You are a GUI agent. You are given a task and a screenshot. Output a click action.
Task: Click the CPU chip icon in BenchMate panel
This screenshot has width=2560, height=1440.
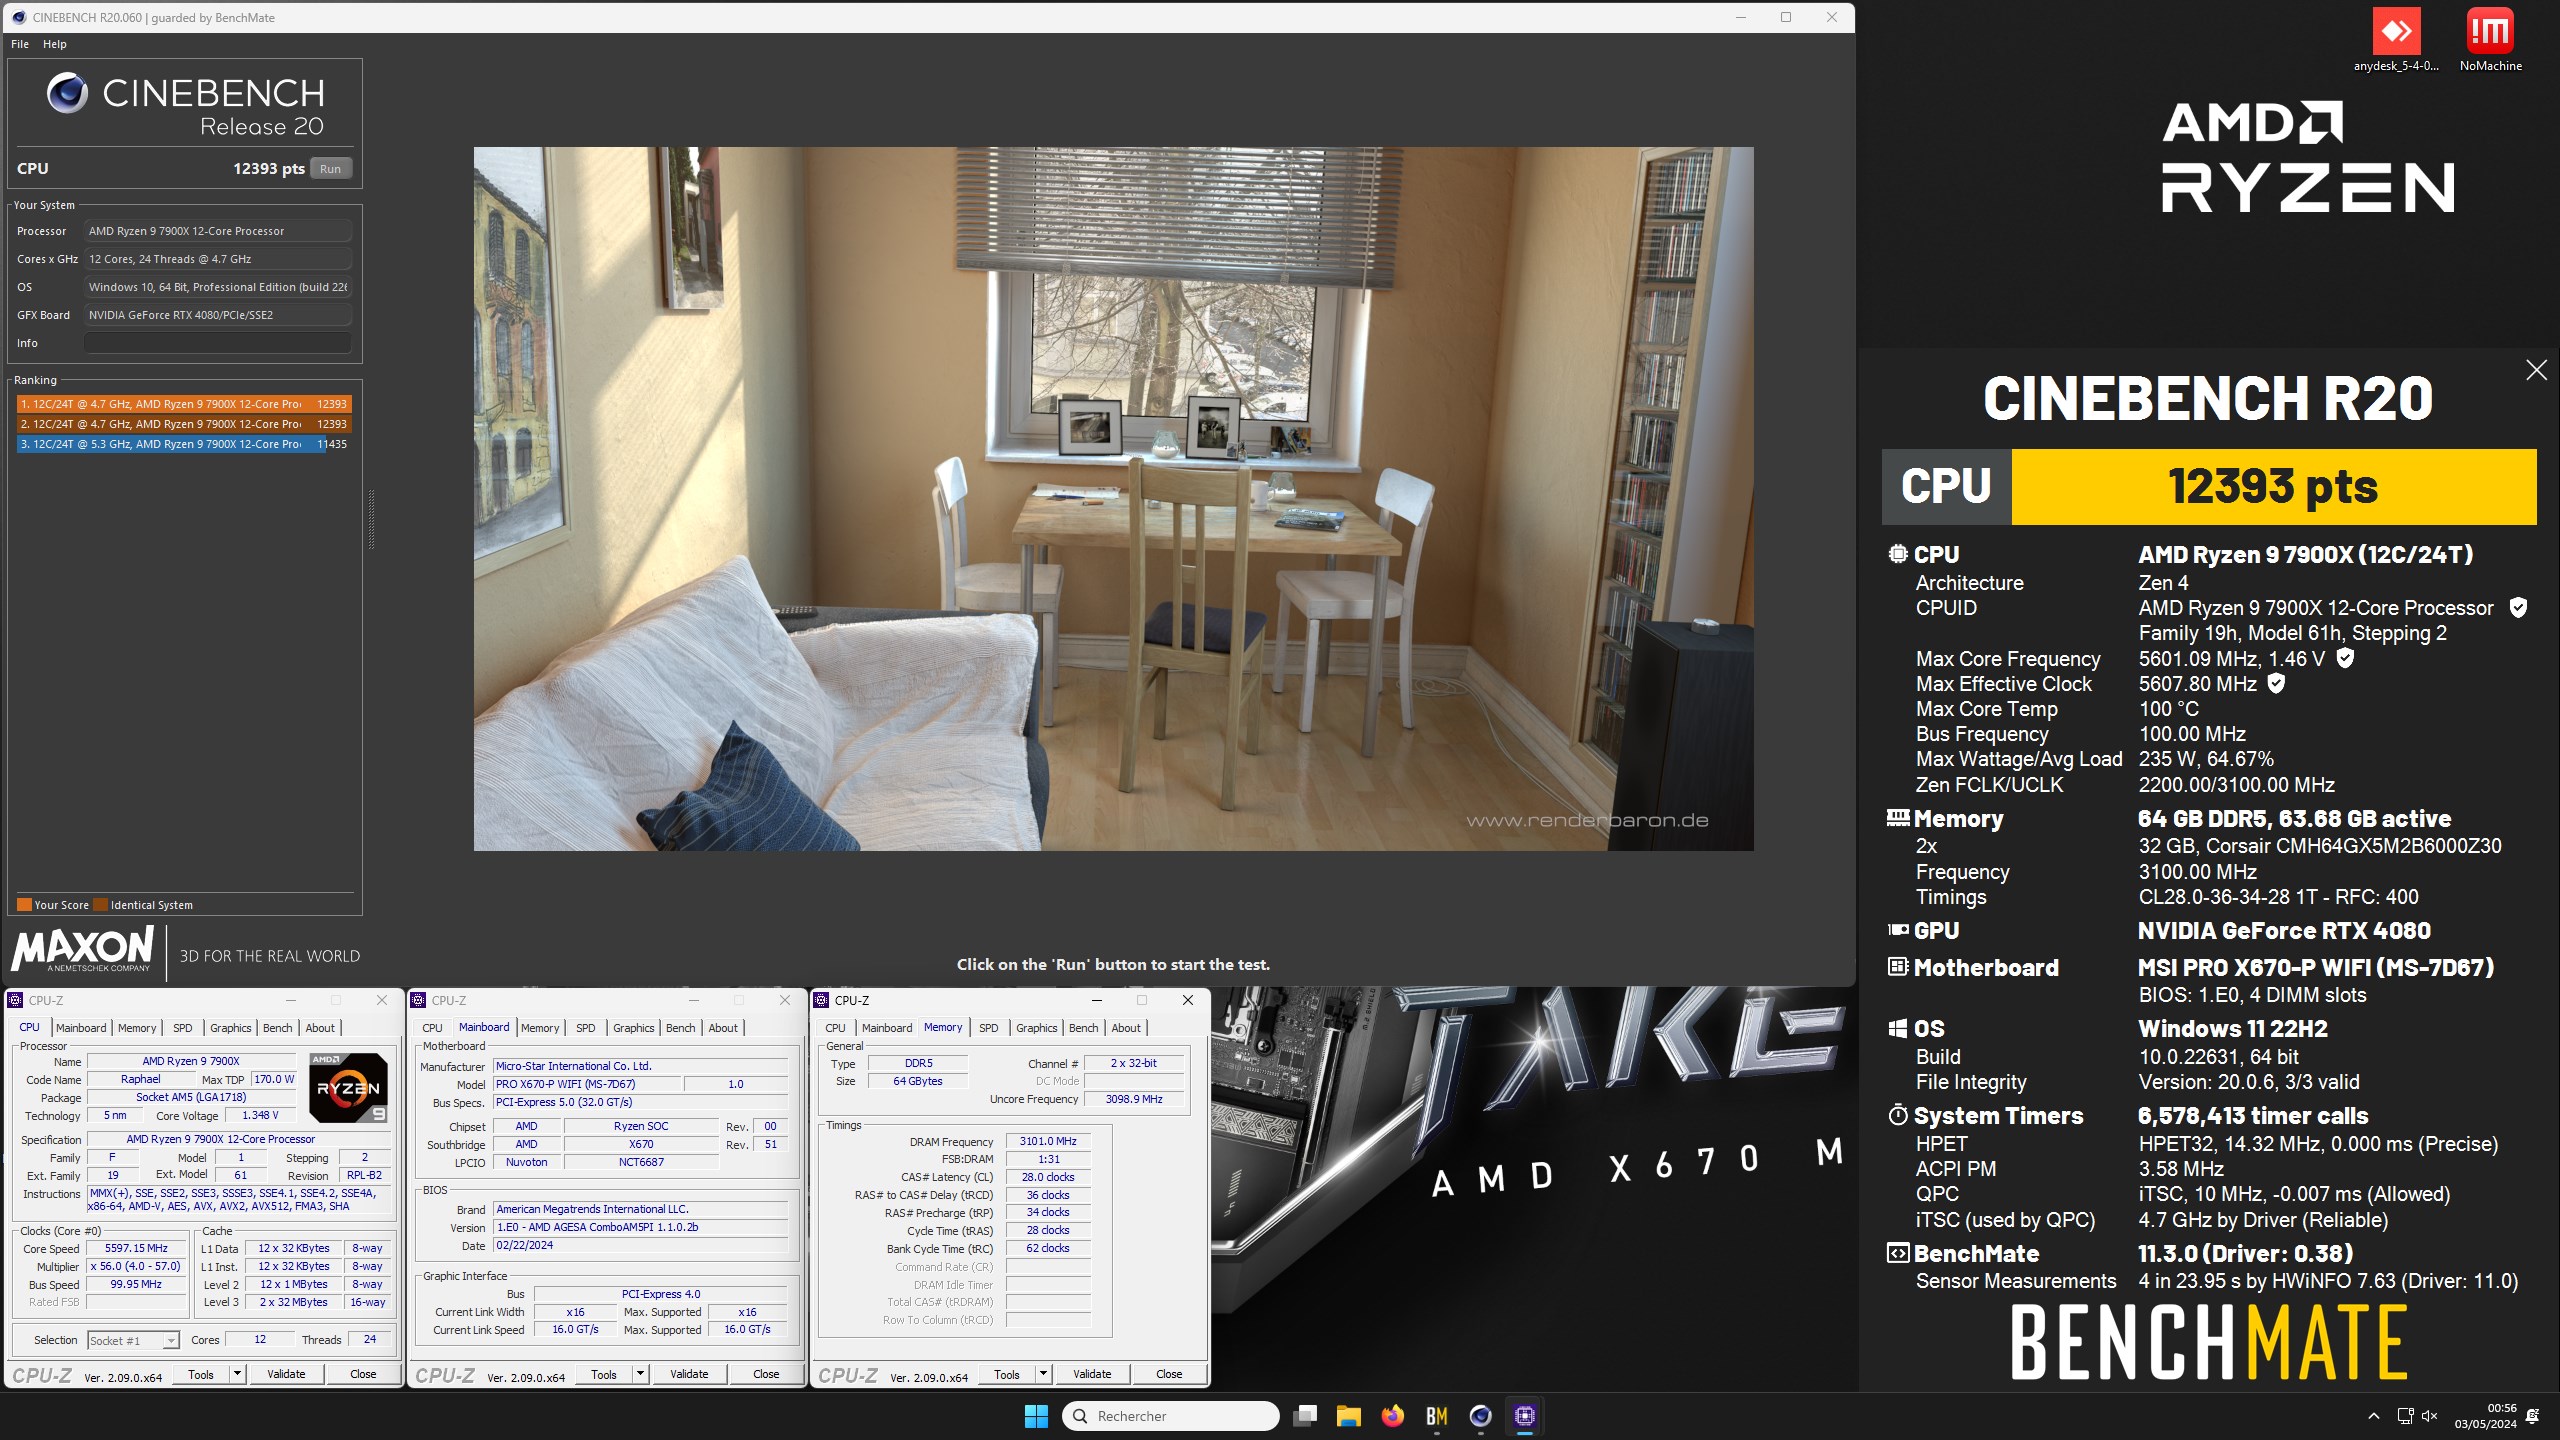[1898, 554]
